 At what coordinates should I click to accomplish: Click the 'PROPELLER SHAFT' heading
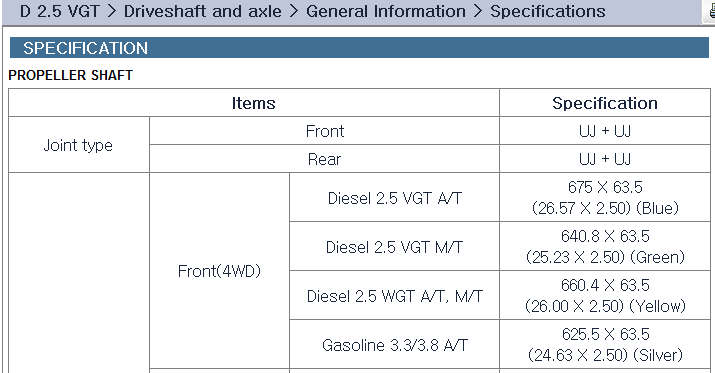point(71,75)
